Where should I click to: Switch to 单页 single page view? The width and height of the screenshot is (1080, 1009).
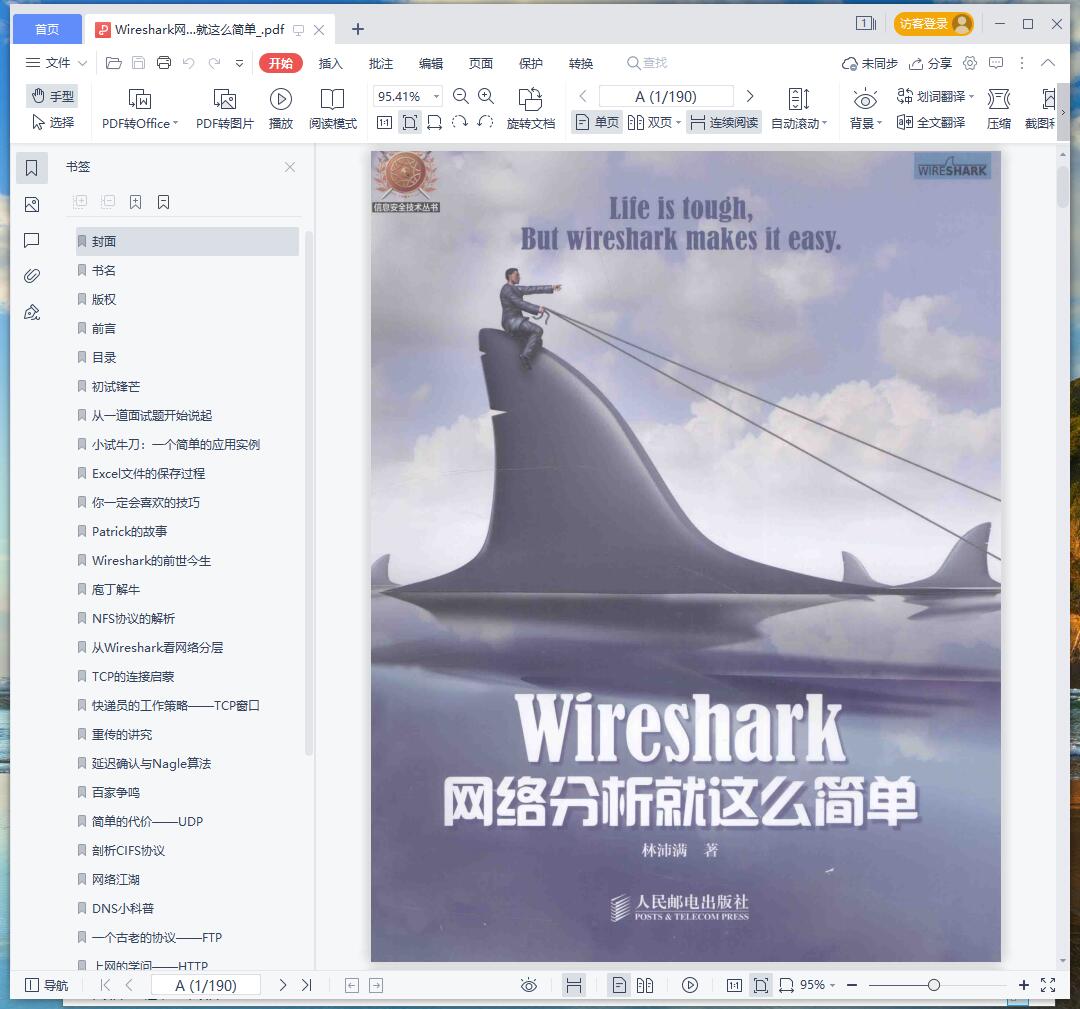(x=597, y=123)
